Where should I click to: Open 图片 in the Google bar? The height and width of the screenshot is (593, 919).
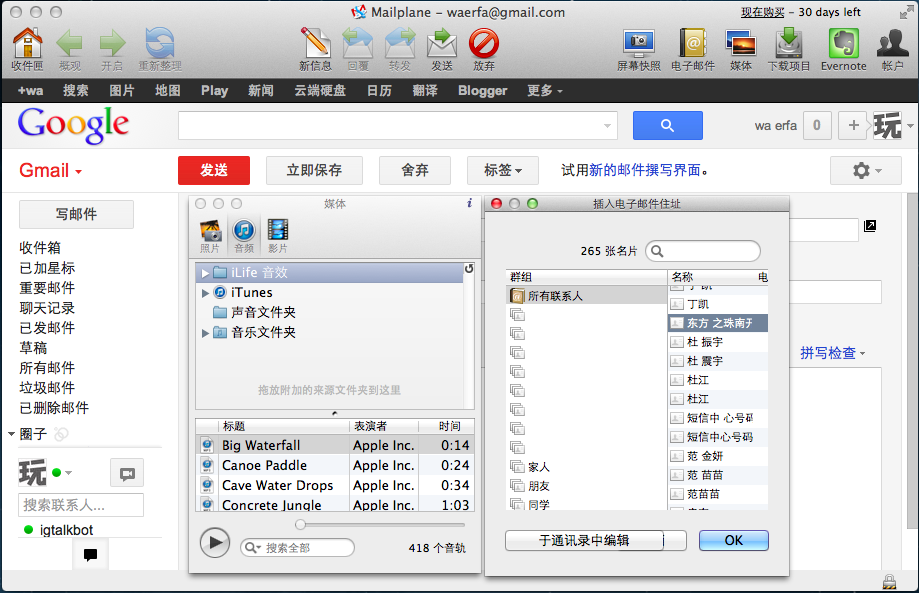tap(121, 91)
